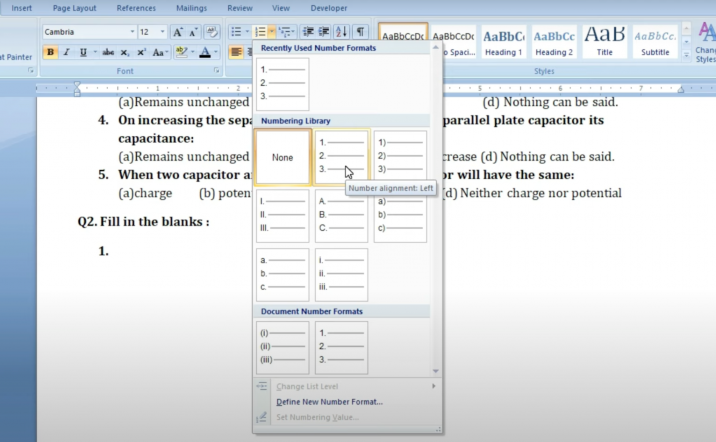Viewport: 716px width, 442px height.
Task: Select the uppercase Roman numeral list format
Action: [282, 215]
